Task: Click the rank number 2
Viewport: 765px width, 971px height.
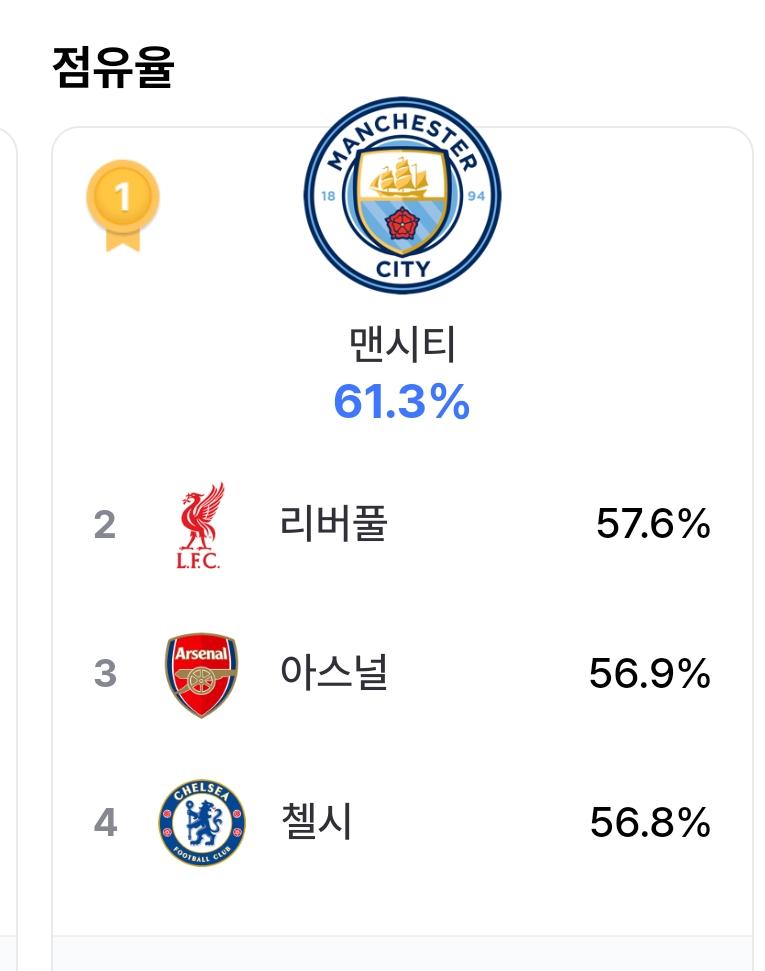Action: coord(105,525)
